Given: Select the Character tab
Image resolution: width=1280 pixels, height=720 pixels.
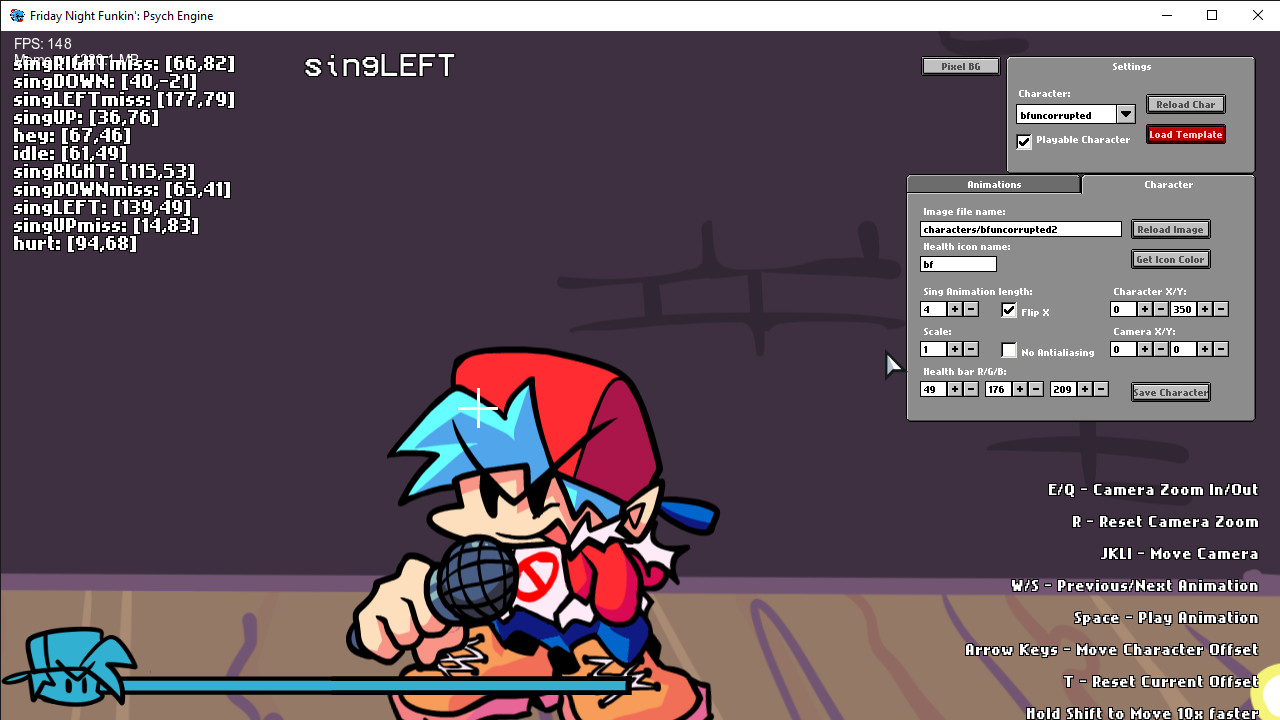Looking at the screenshot, I should coord(1168,184).
